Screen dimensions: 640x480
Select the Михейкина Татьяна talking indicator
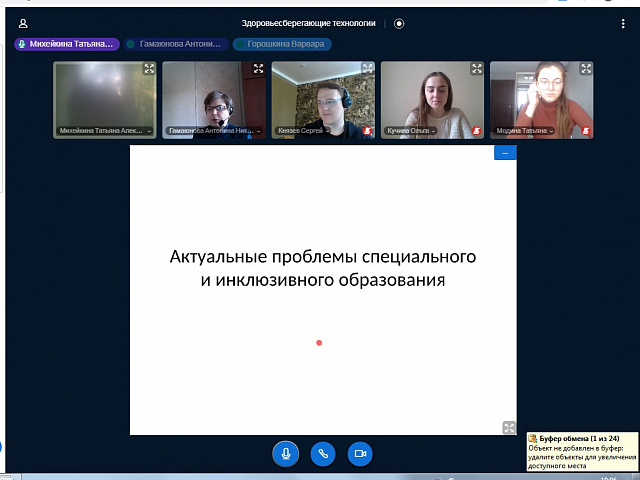tap(67, 44)
